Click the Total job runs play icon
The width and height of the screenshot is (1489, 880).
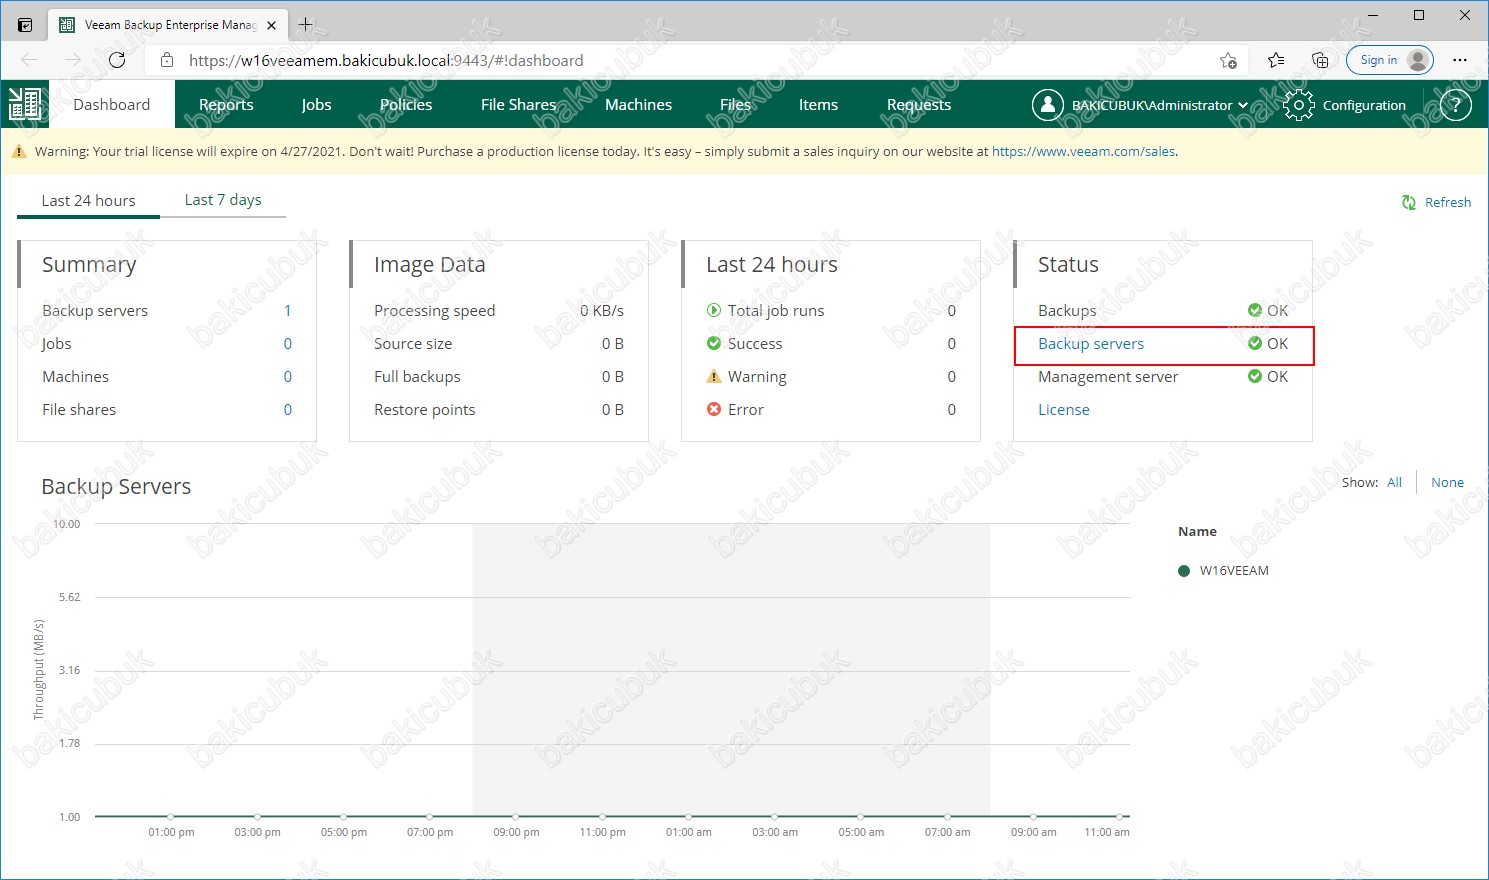point(714,310)
